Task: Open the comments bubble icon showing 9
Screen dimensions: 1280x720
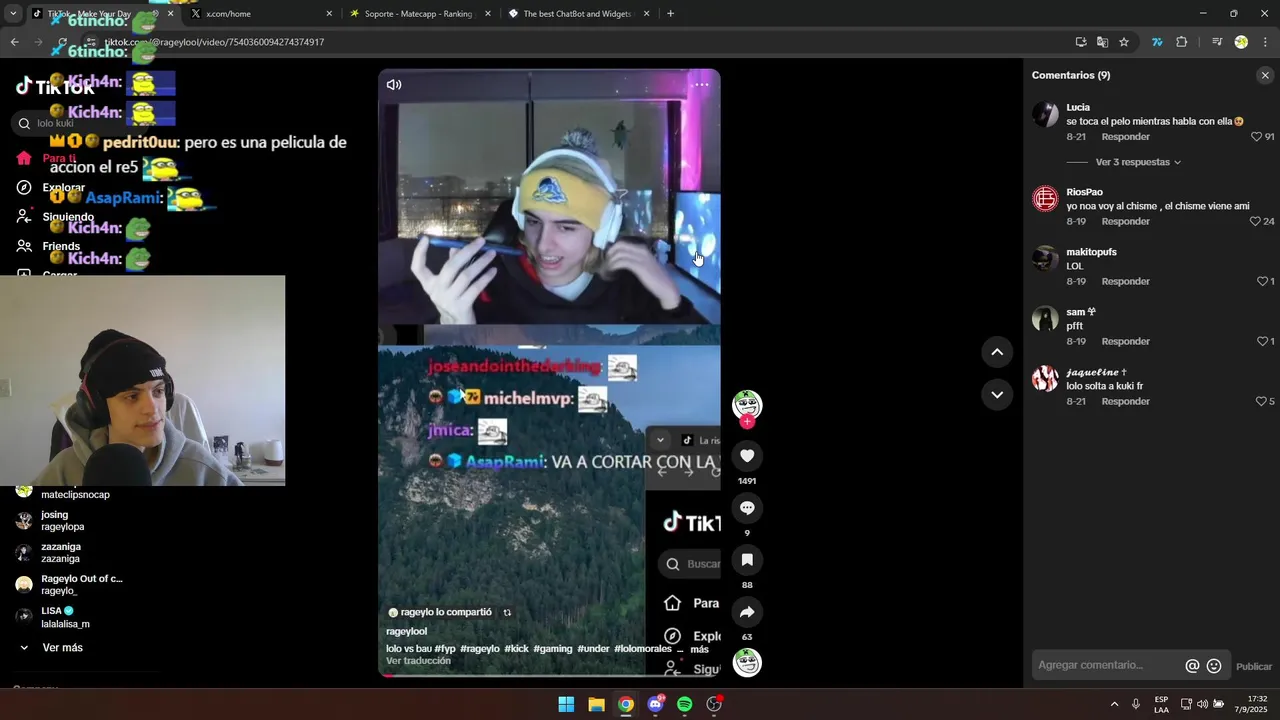Action: coord(747,508)
